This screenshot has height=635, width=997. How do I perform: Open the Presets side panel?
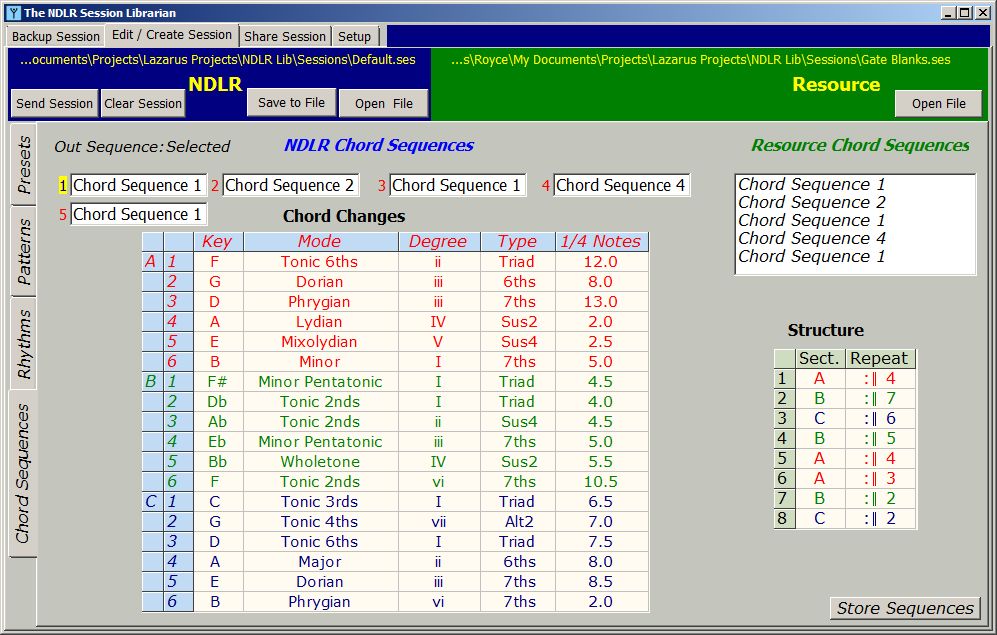[x=22, y=160]
